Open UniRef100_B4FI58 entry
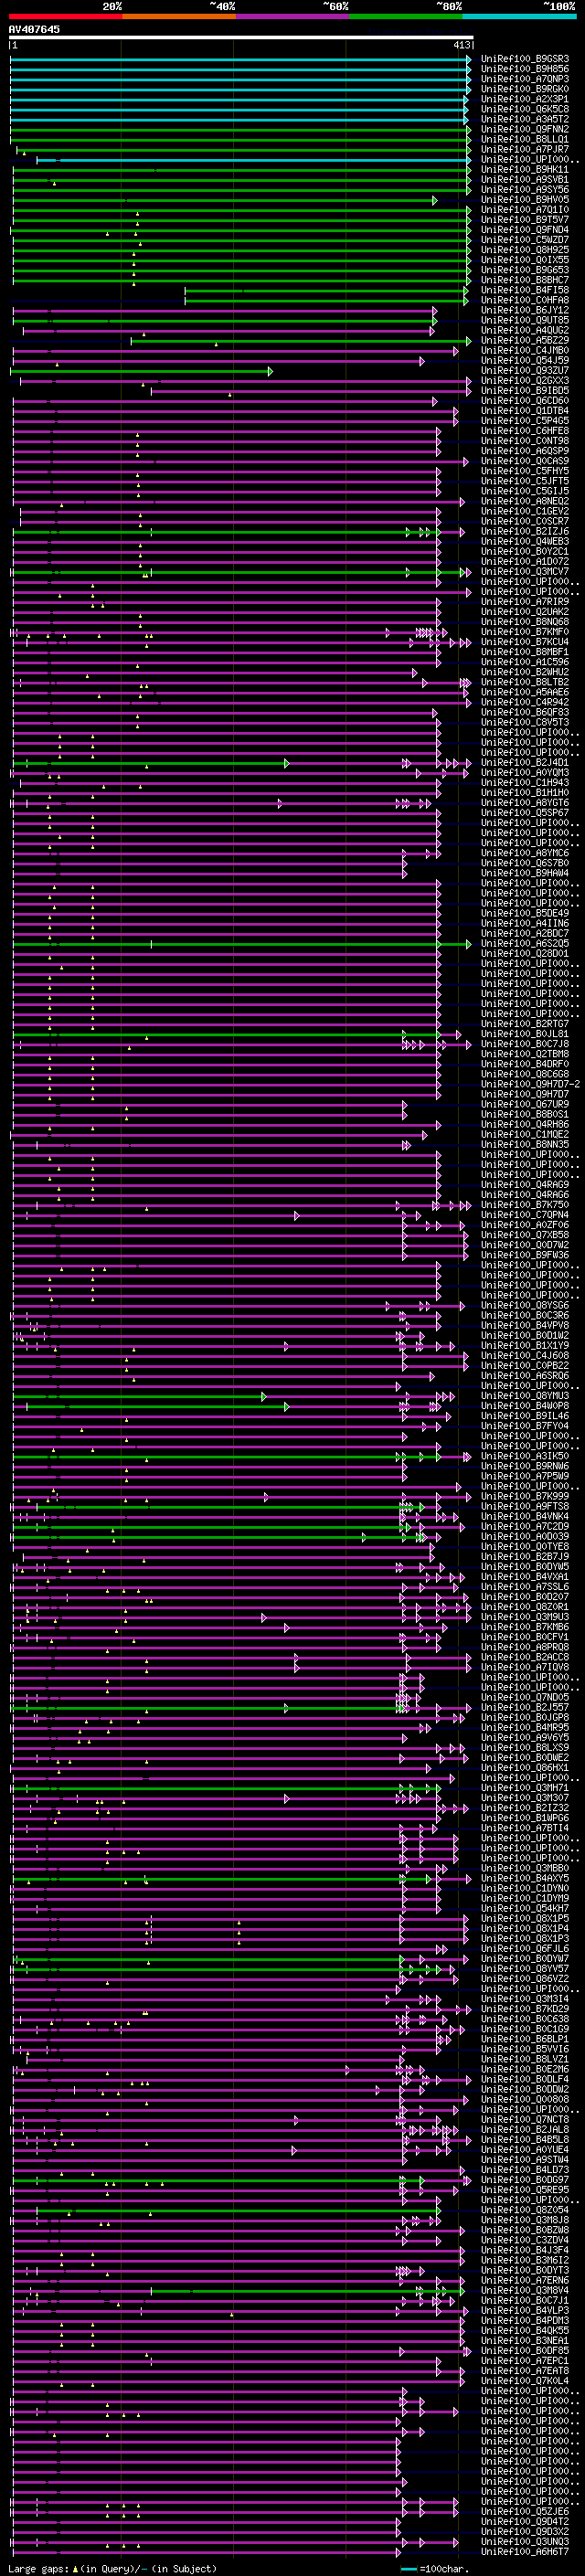This screenshot has height=2576, width=585. [525, 290]
